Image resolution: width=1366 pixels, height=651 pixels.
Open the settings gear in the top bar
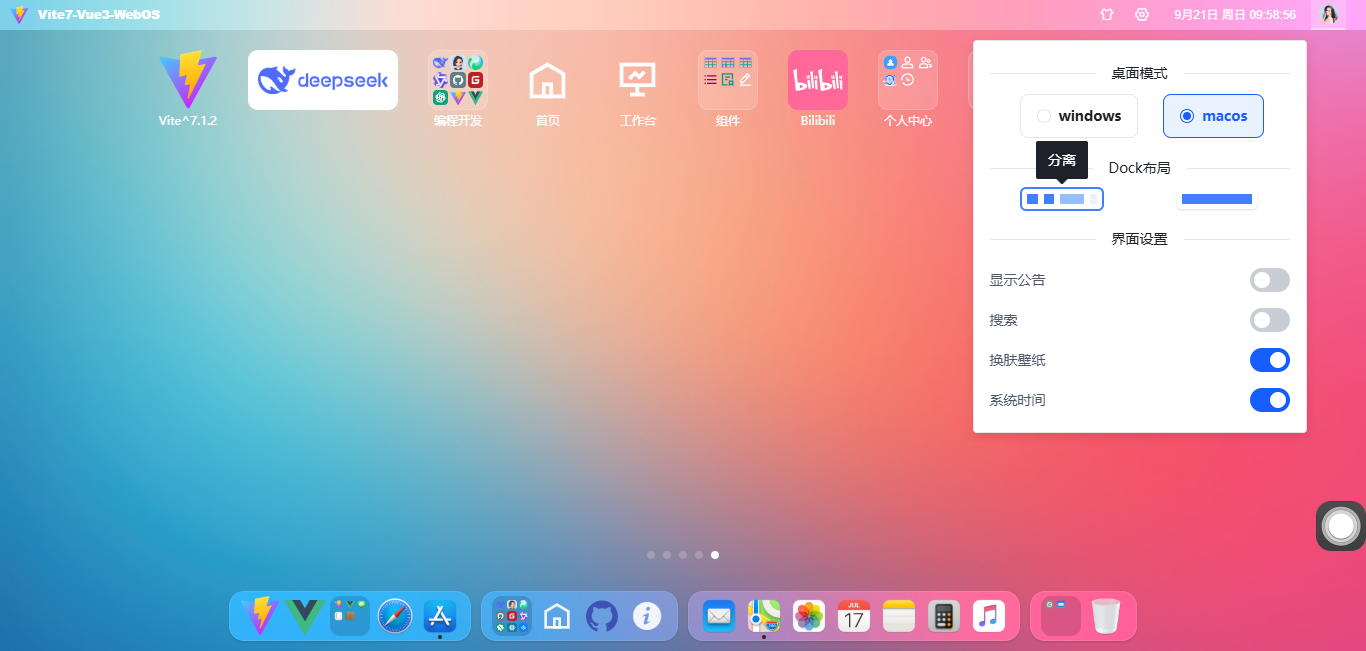[x=1141, y=14]
